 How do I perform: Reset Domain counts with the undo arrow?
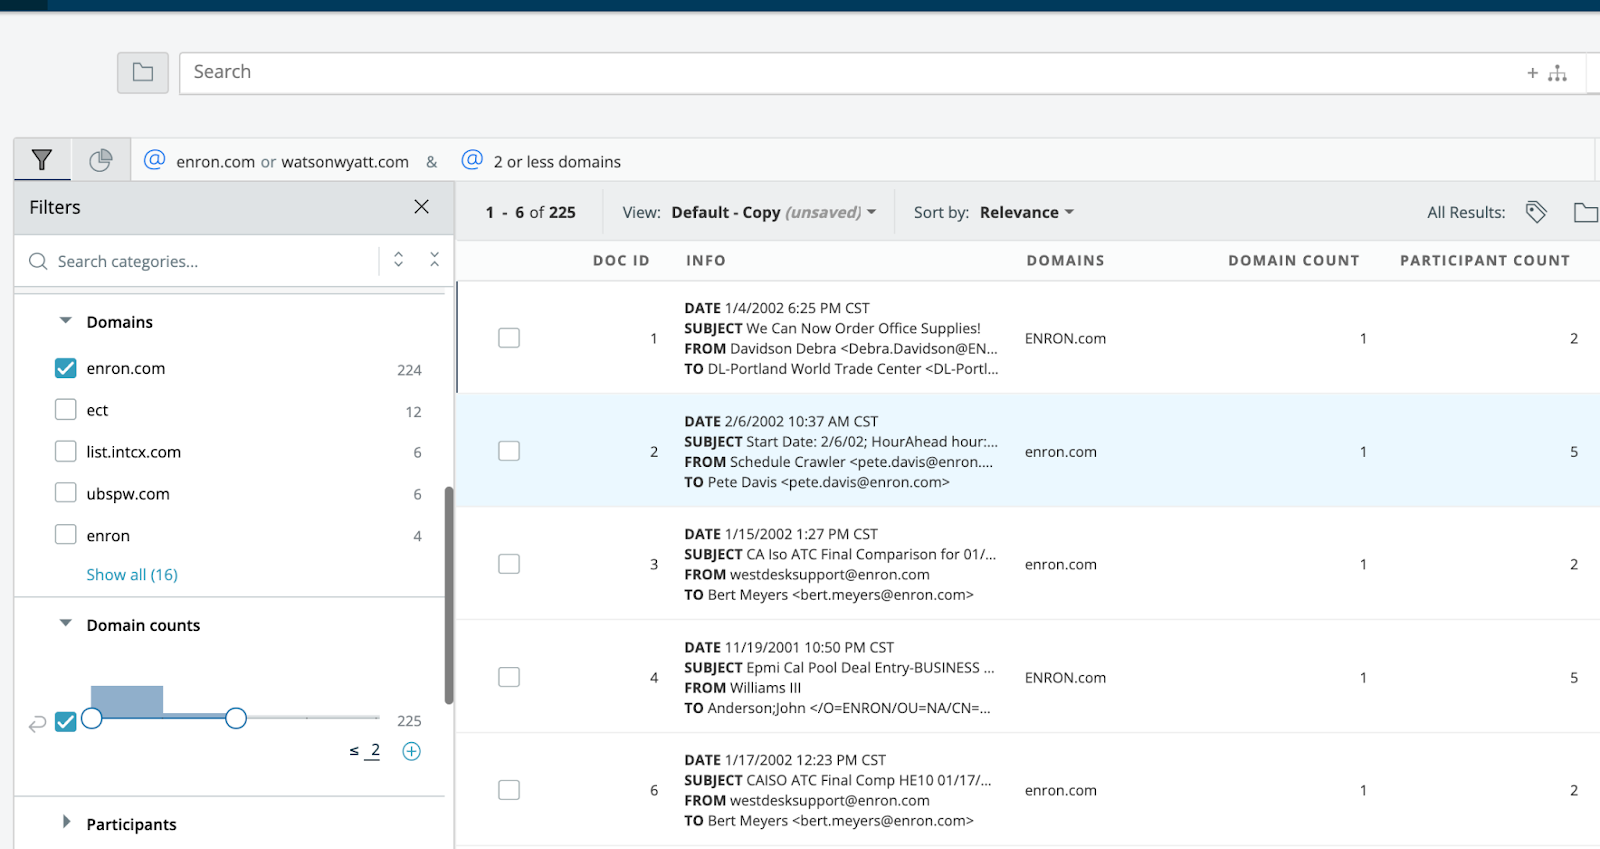click(x=37, y=723)
